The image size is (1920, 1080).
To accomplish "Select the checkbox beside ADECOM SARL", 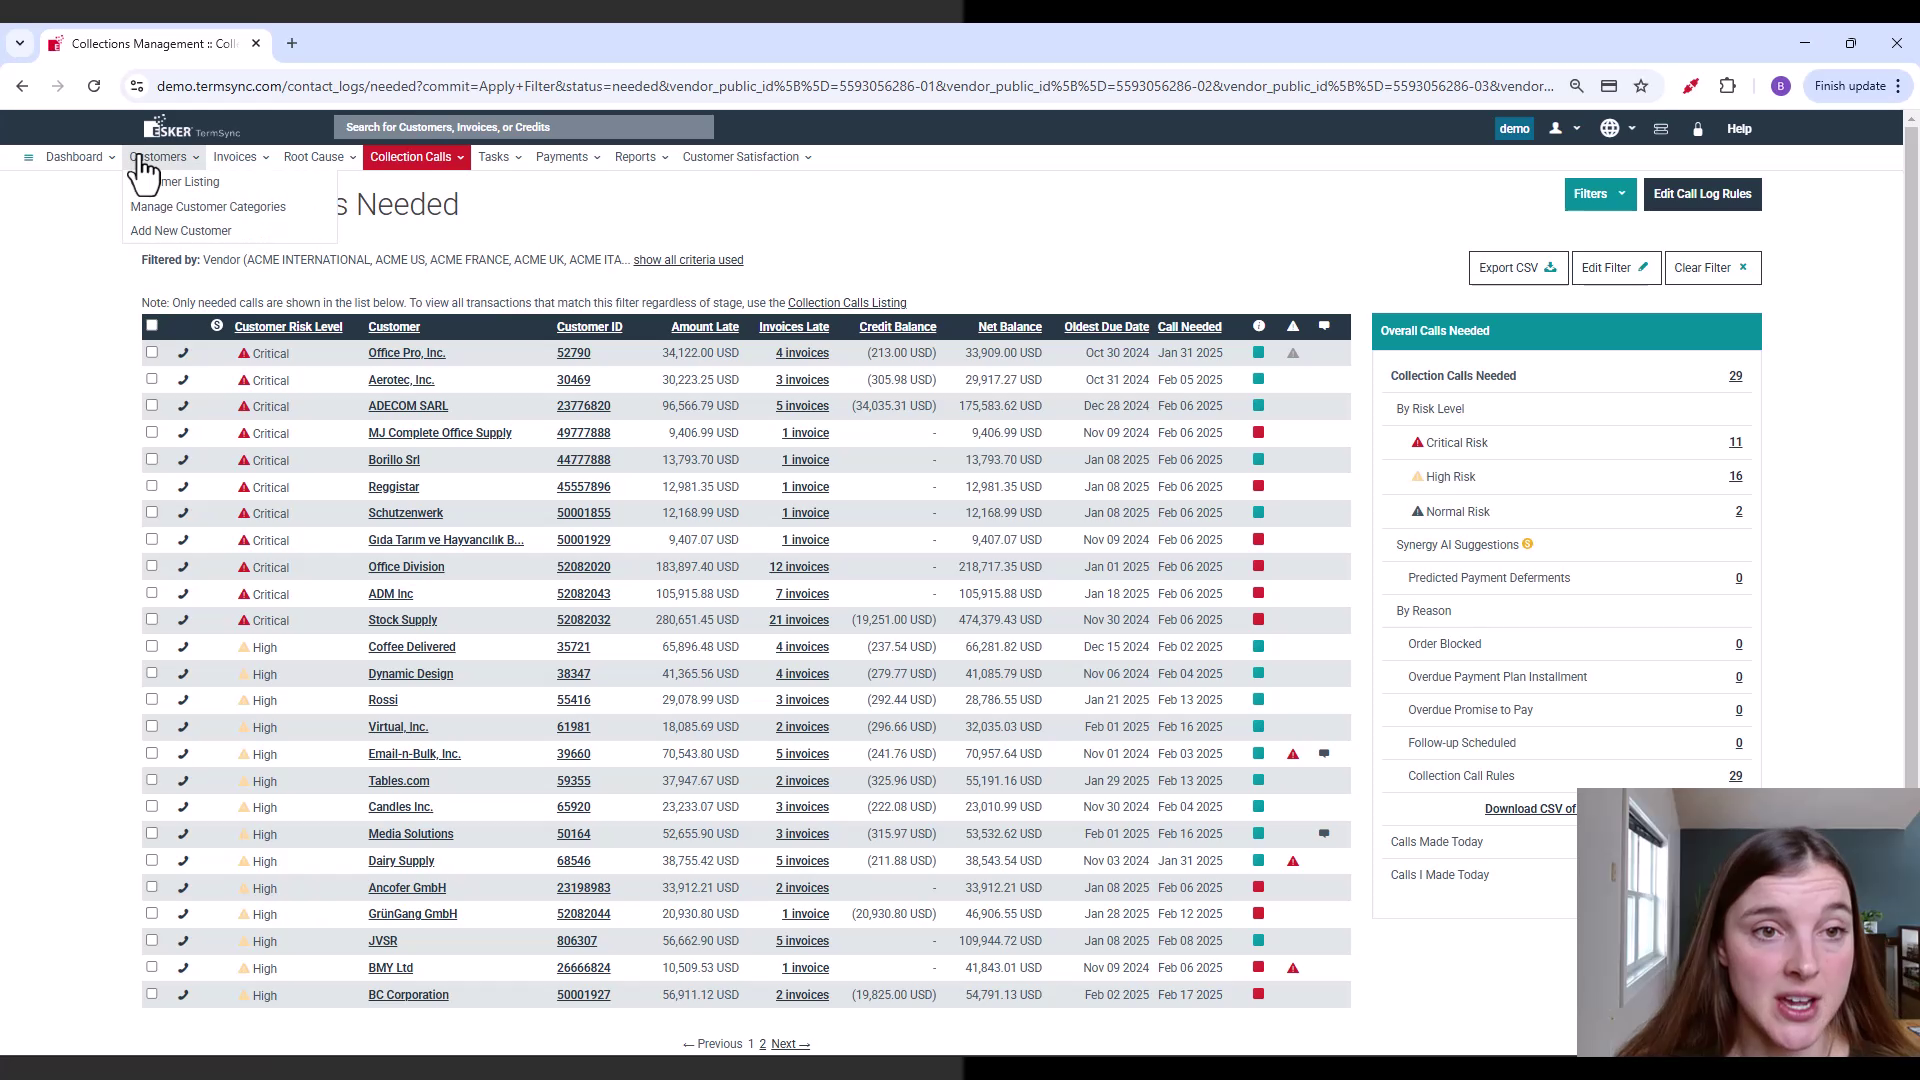I will coord(152,405).
